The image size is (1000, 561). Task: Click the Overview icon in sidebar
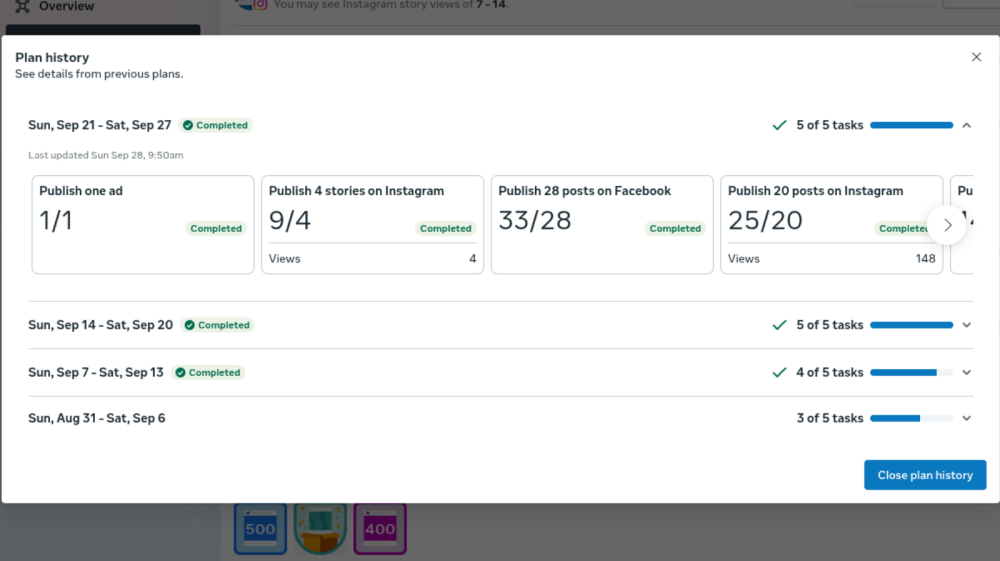(x=22, y=6)
